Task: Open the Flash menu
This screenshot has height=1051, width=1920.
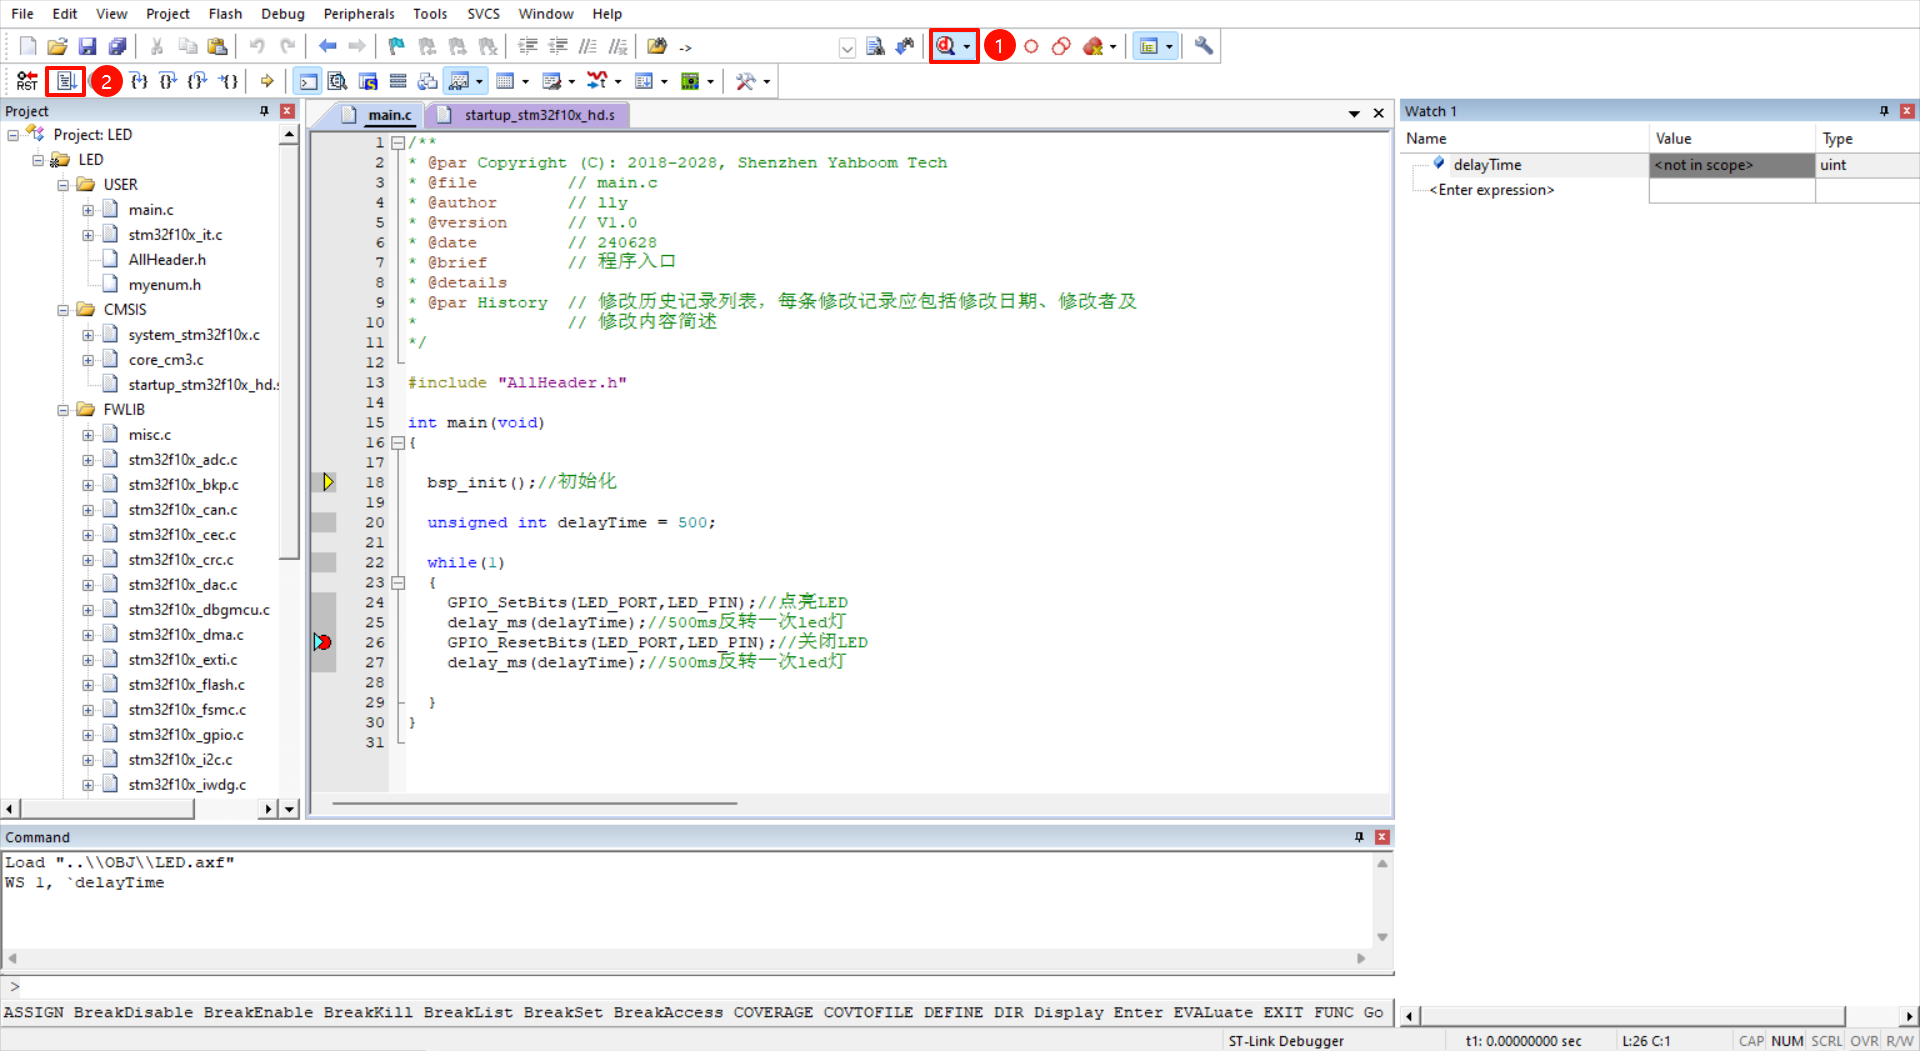Action: [x=225, y=14]
